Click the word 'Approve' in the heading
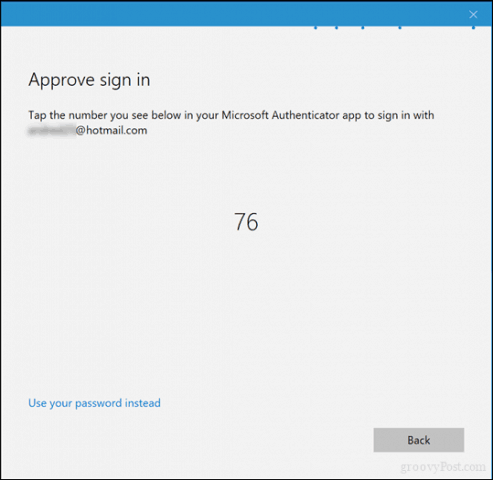 (x=62, y=80)
